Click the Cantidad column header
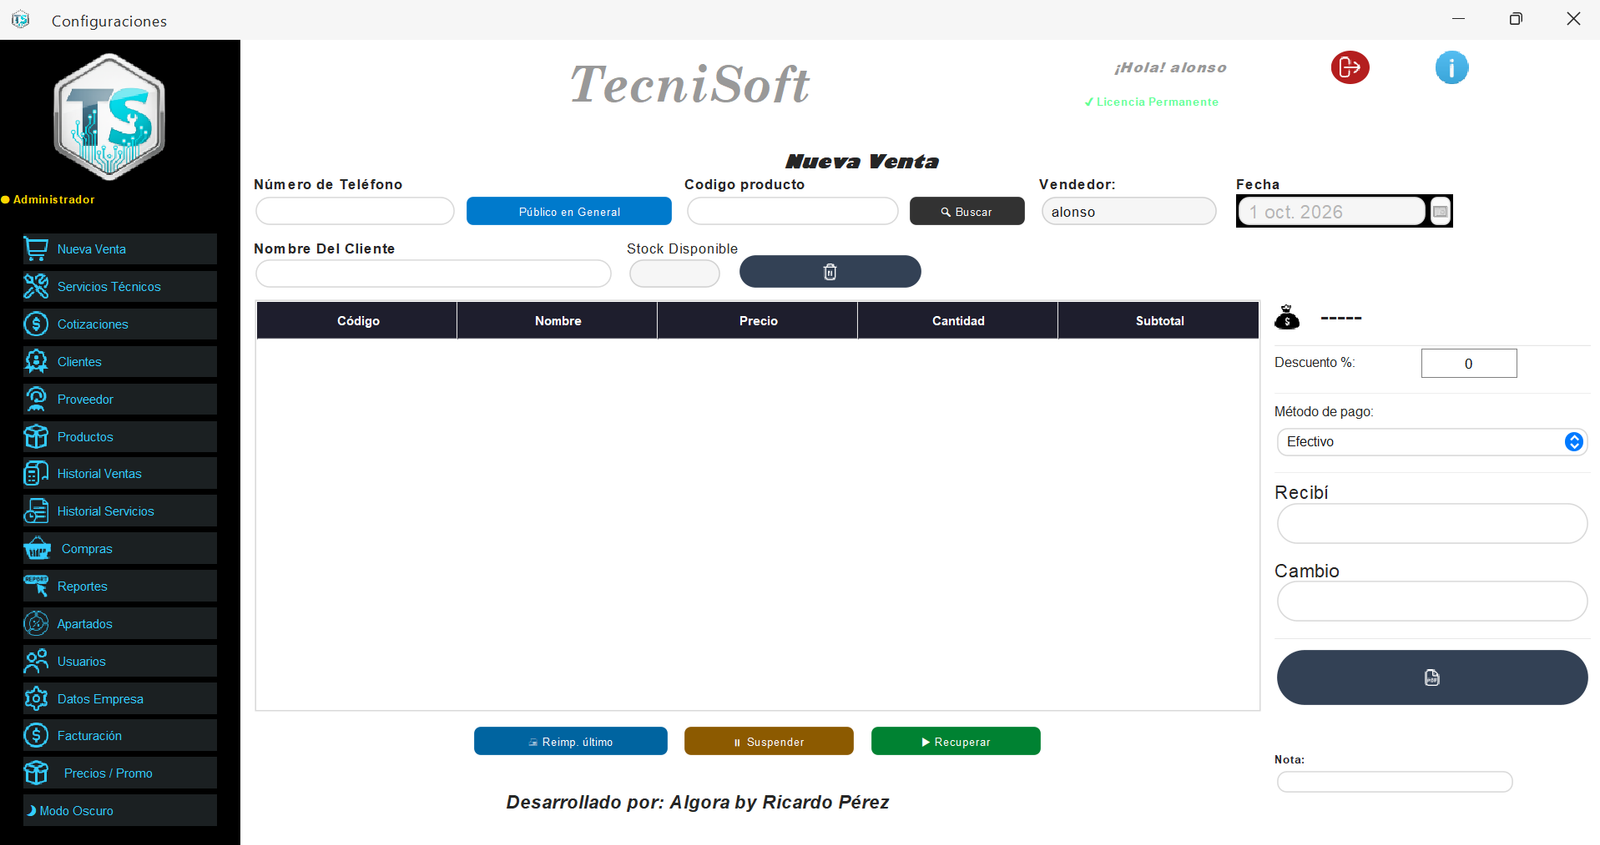The height and width of the screenshot is (845, 1600). pyautogui.click(x=958, y=320)
